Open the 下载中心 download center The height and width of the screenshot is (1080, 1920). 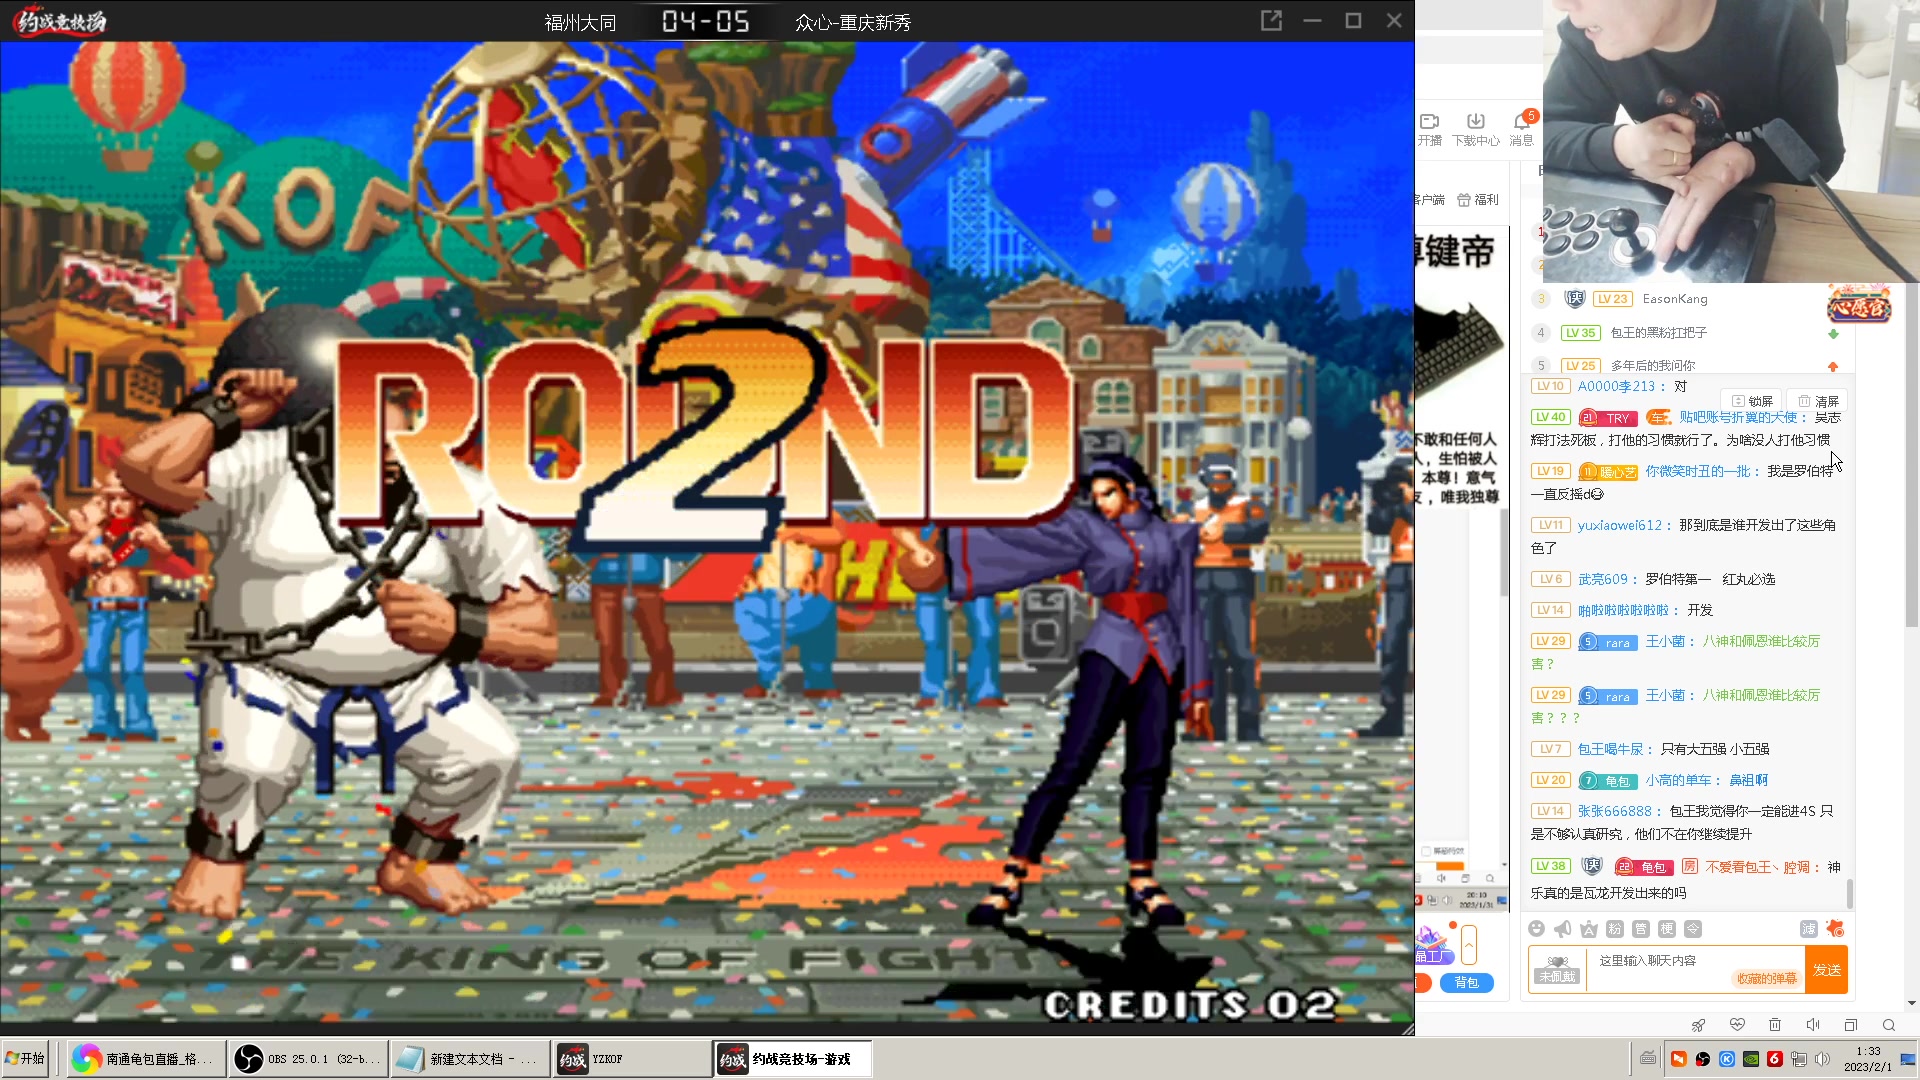coord(1475,129)
